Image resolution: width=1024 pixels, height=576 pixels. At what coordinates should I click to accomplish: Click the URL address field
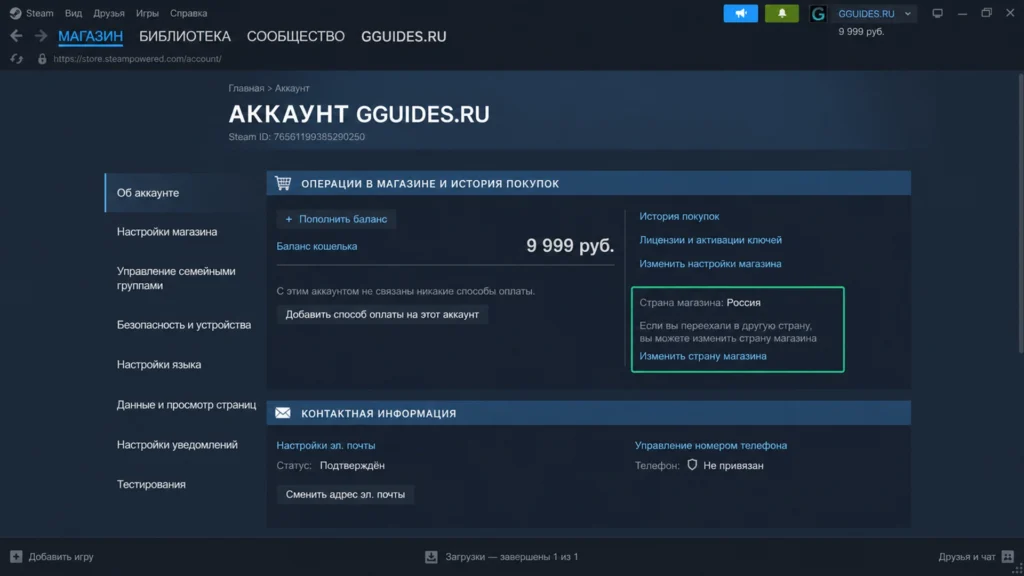[x=138, y=59]
